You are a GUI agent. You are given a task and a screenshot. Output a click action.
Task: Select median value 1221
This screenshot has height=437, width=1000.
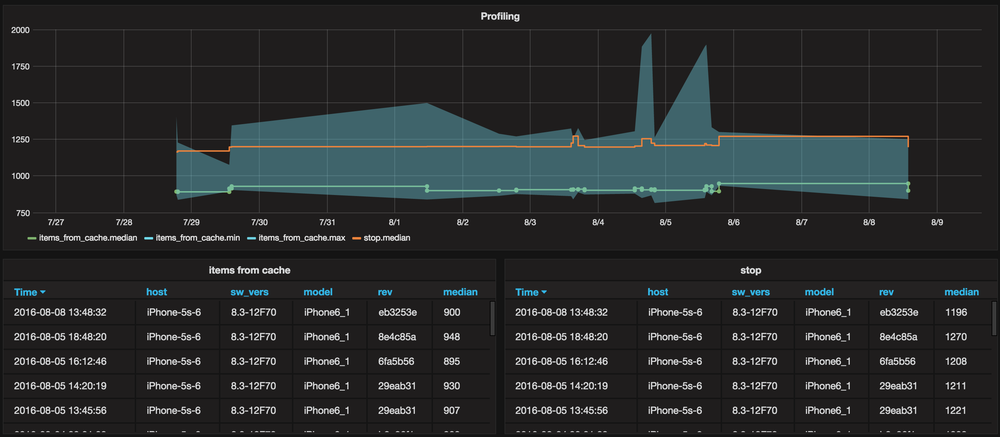click(956, 410)
